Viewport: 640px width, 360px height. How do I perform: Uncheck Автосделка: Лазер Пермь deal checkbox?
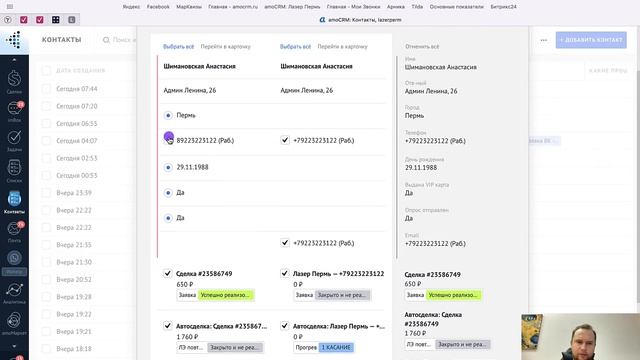pos(285,326)
